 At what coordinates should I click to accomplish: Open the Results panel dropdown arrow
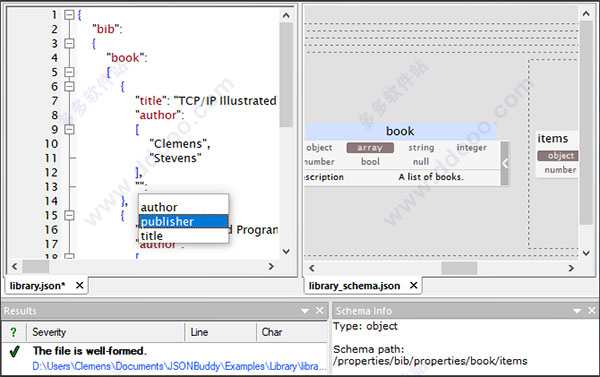click(x=305, y=311)
